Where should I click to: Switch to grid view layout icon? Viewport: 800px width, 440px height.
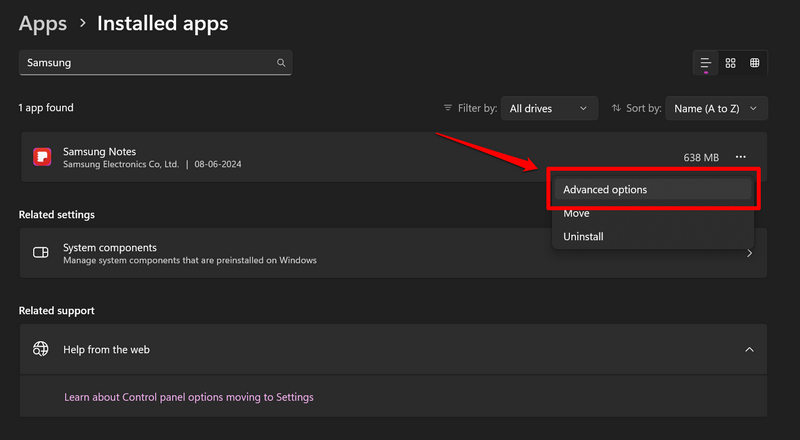(731, 63)
